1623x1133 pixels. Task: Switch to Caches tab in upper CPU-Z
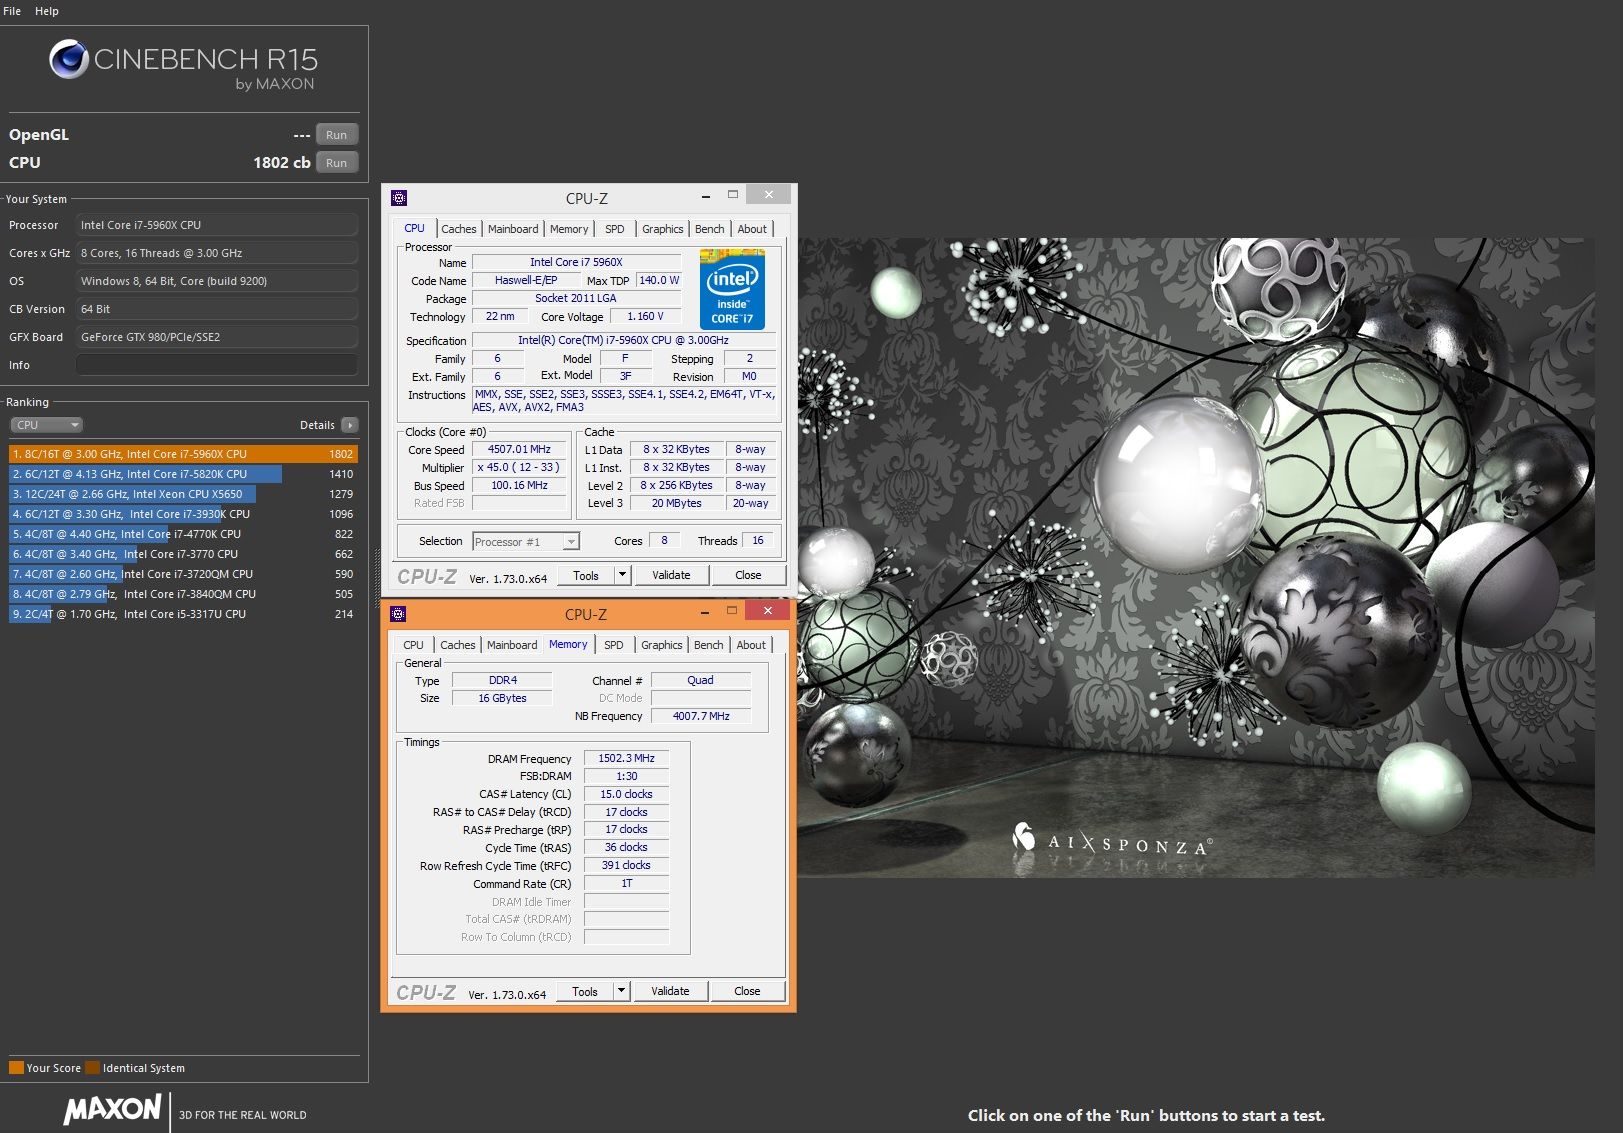459,229
